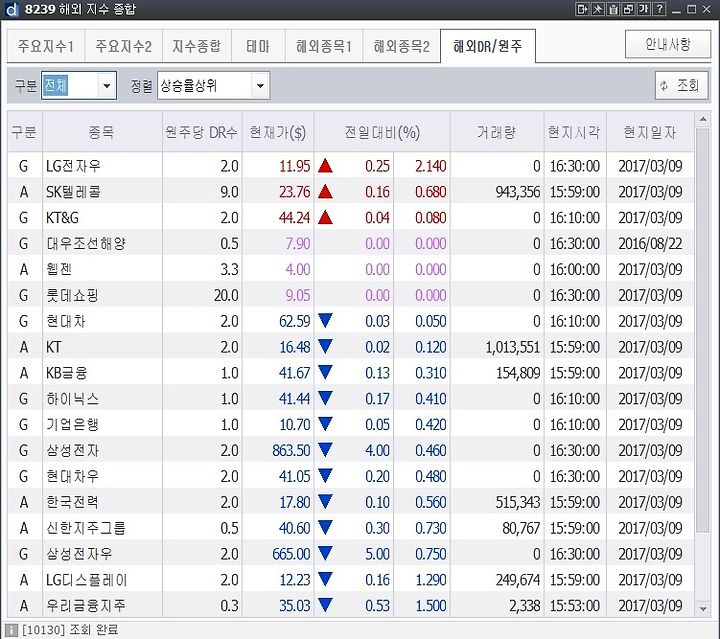Click price 863.50 for 삼성전자
This screenshot has height=639, width=720.
291,450
